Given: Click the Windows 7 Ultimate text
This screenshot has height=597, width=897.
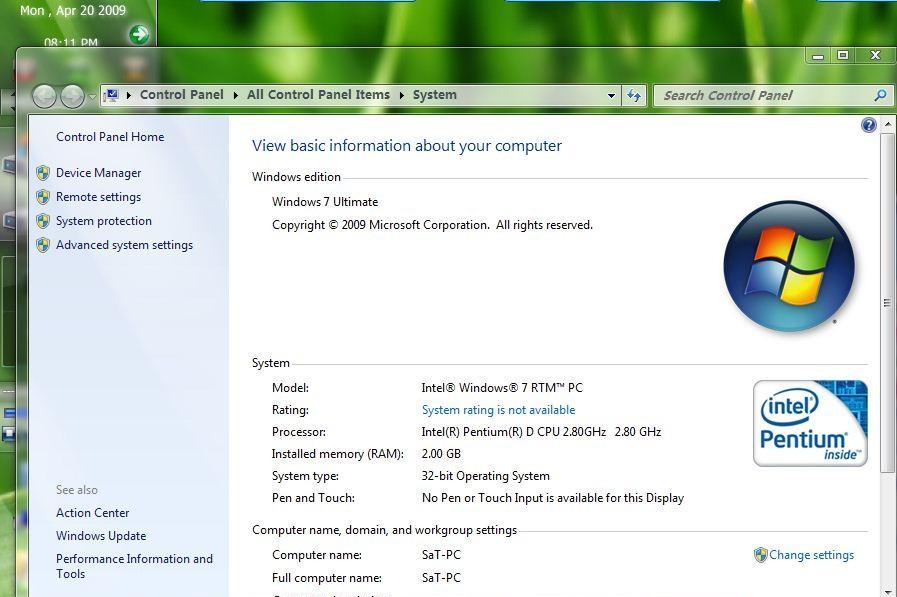Looking at the screenshot, I should point(325,202).
